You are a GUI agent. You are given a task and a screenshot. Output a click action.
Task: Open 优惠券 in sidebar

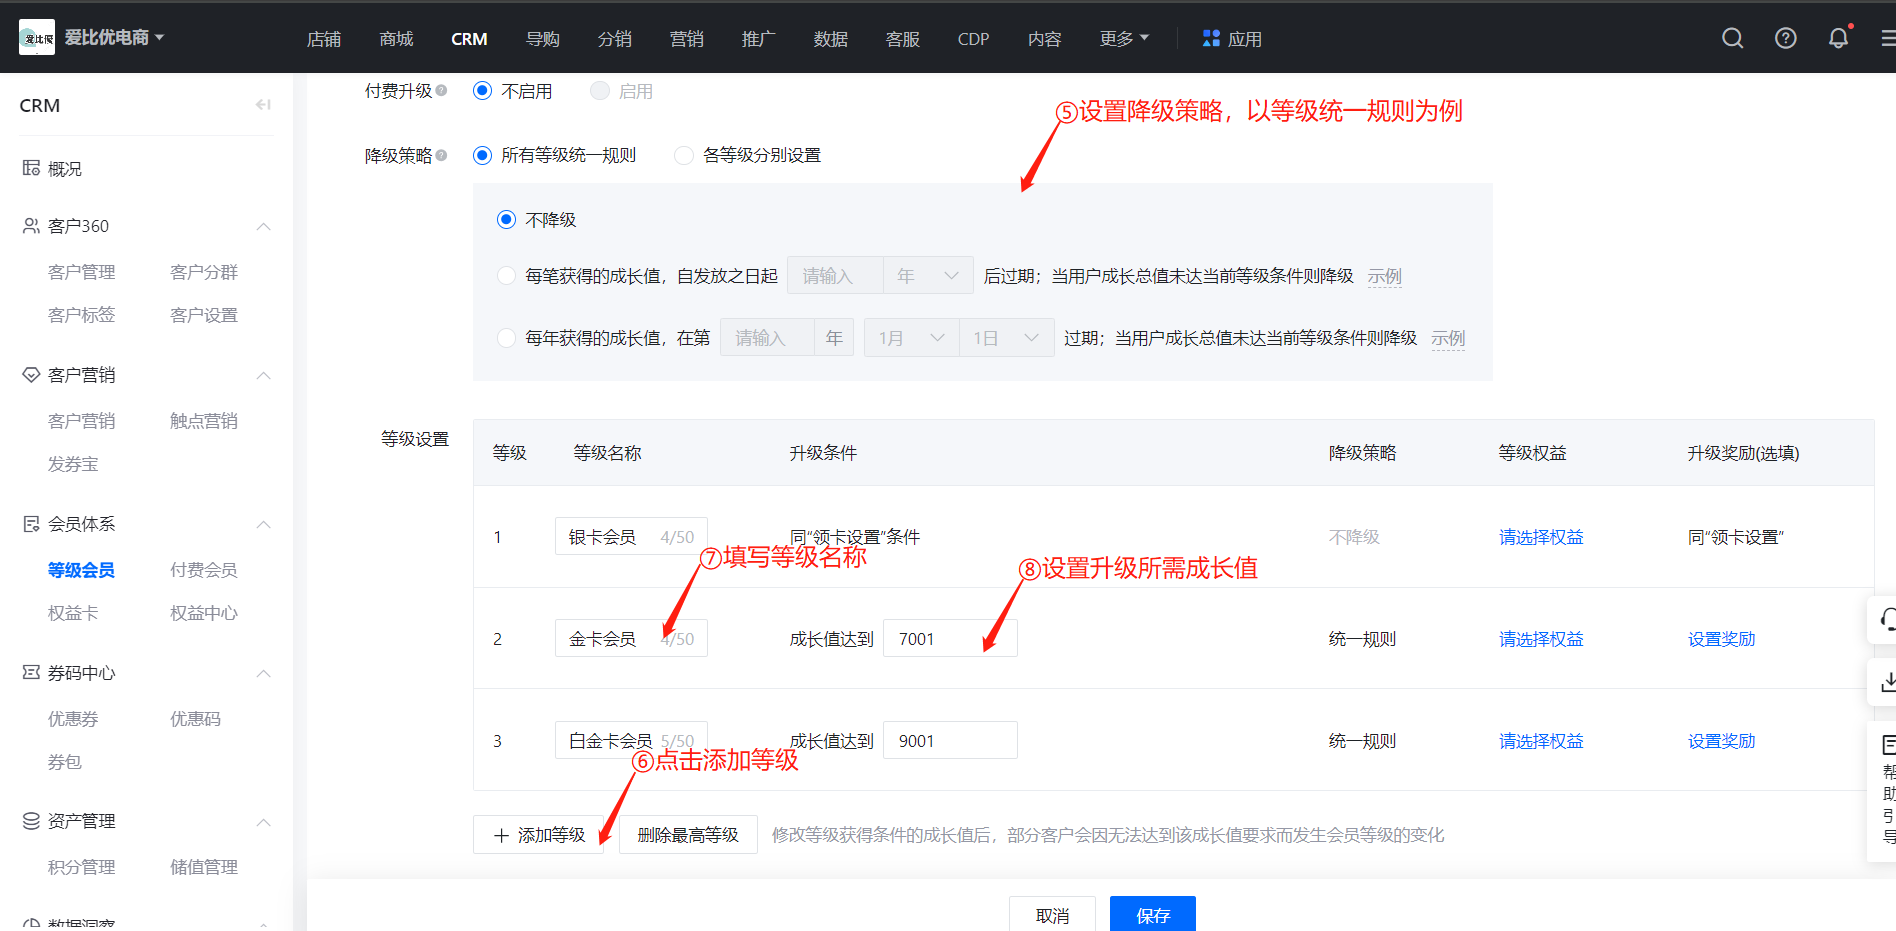click(73, 719)
